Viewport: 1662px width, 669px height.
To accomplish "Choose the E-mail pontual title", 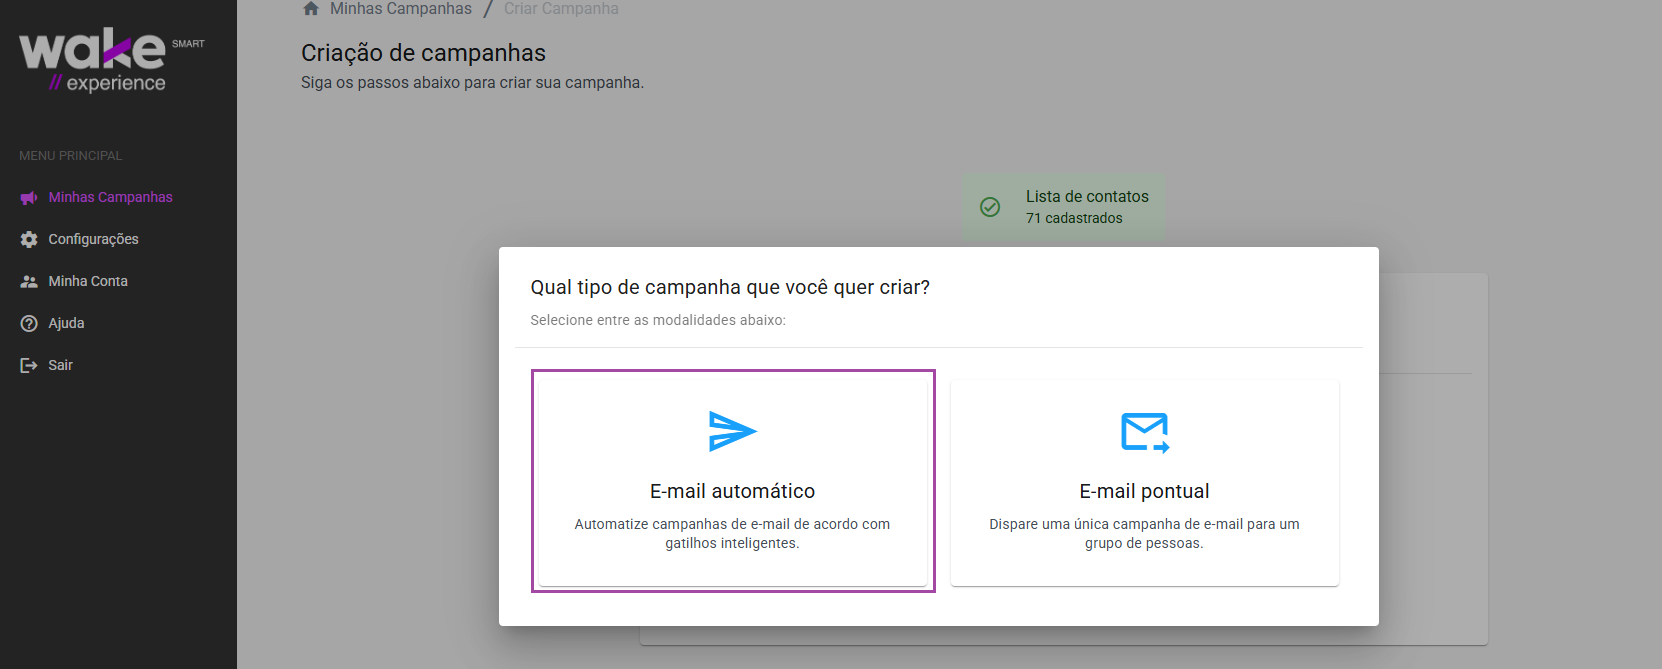I will [1145, 491].
